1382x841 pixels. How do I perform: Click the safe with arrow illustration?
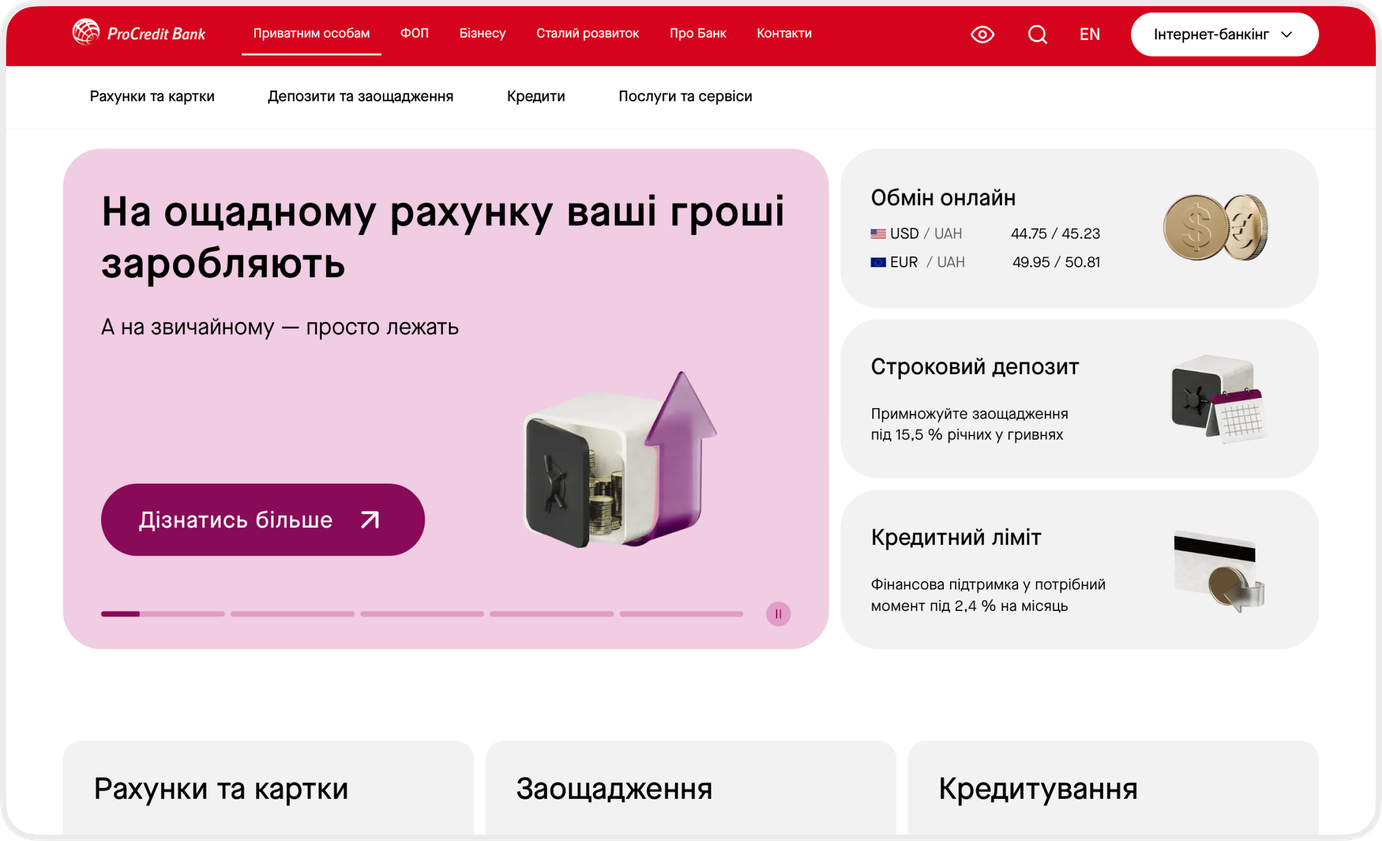[620, 459]
